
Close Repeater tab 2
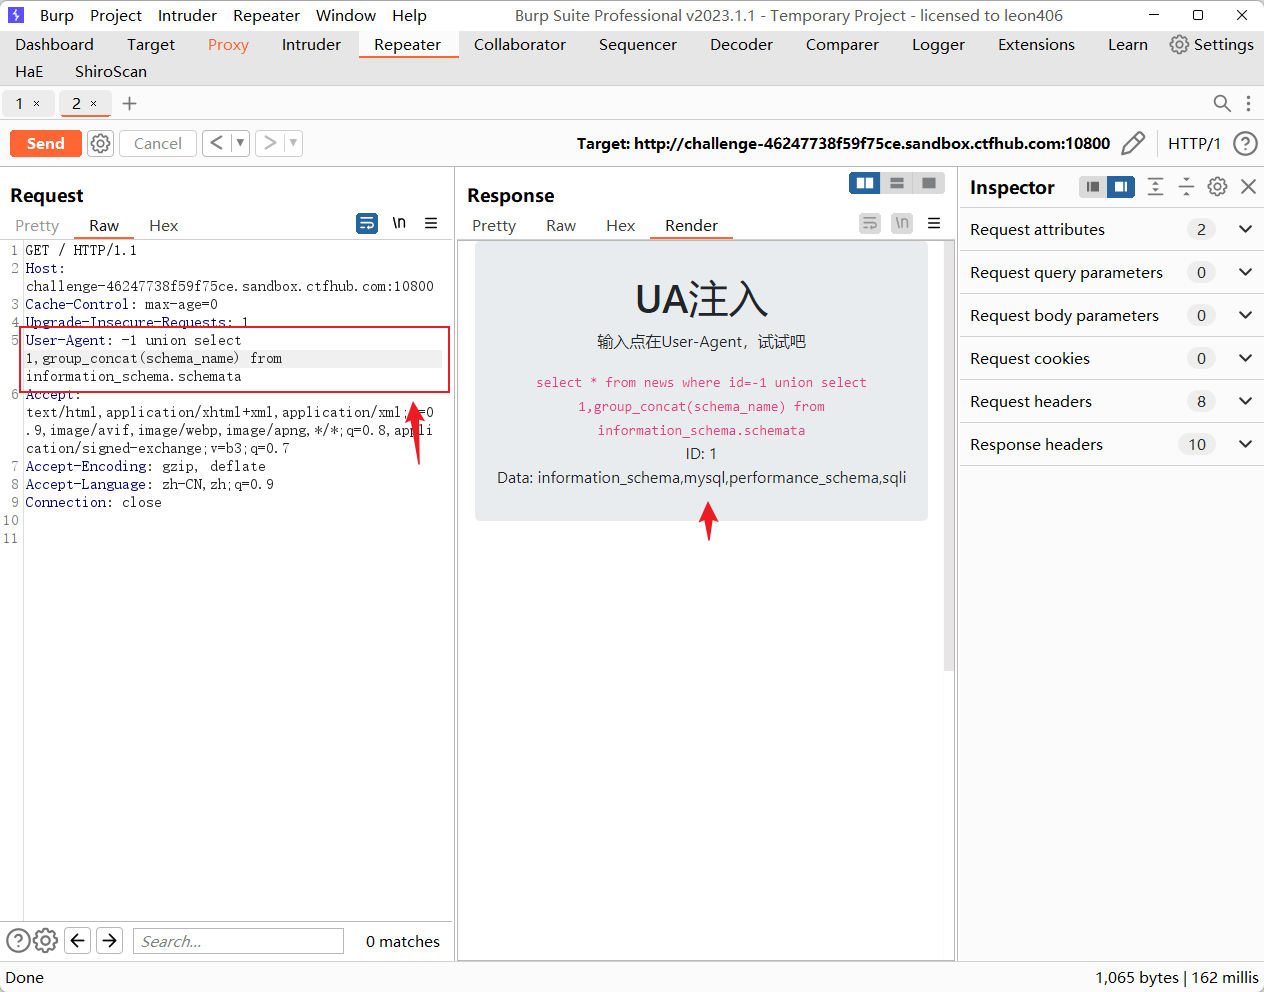click(x=94, y=103)
